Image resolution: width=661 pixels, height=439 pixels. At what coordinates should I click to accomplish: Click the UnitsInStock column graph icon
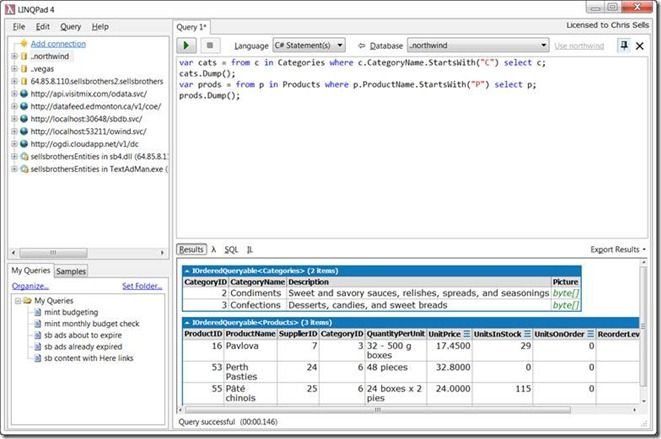(x=527, y=334)
